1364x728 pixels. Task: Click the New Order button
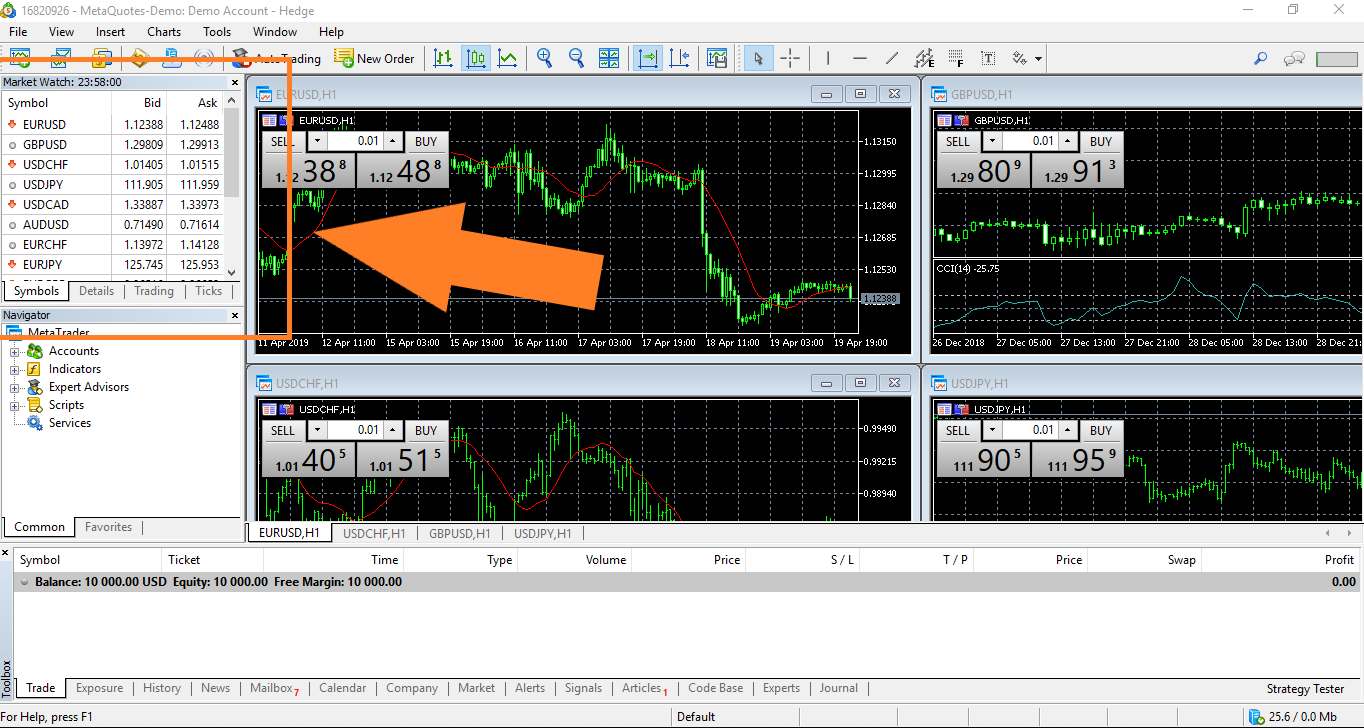click(x=375, y=58)
